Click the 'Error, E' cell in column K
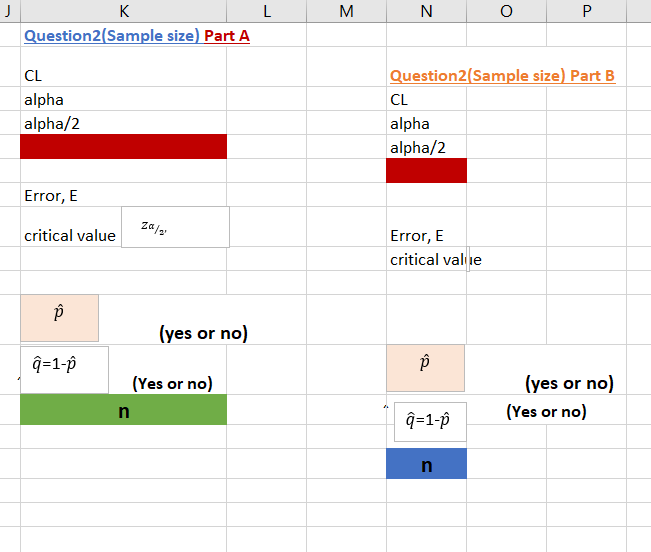 pyautogui.click(x=124, y=195)
